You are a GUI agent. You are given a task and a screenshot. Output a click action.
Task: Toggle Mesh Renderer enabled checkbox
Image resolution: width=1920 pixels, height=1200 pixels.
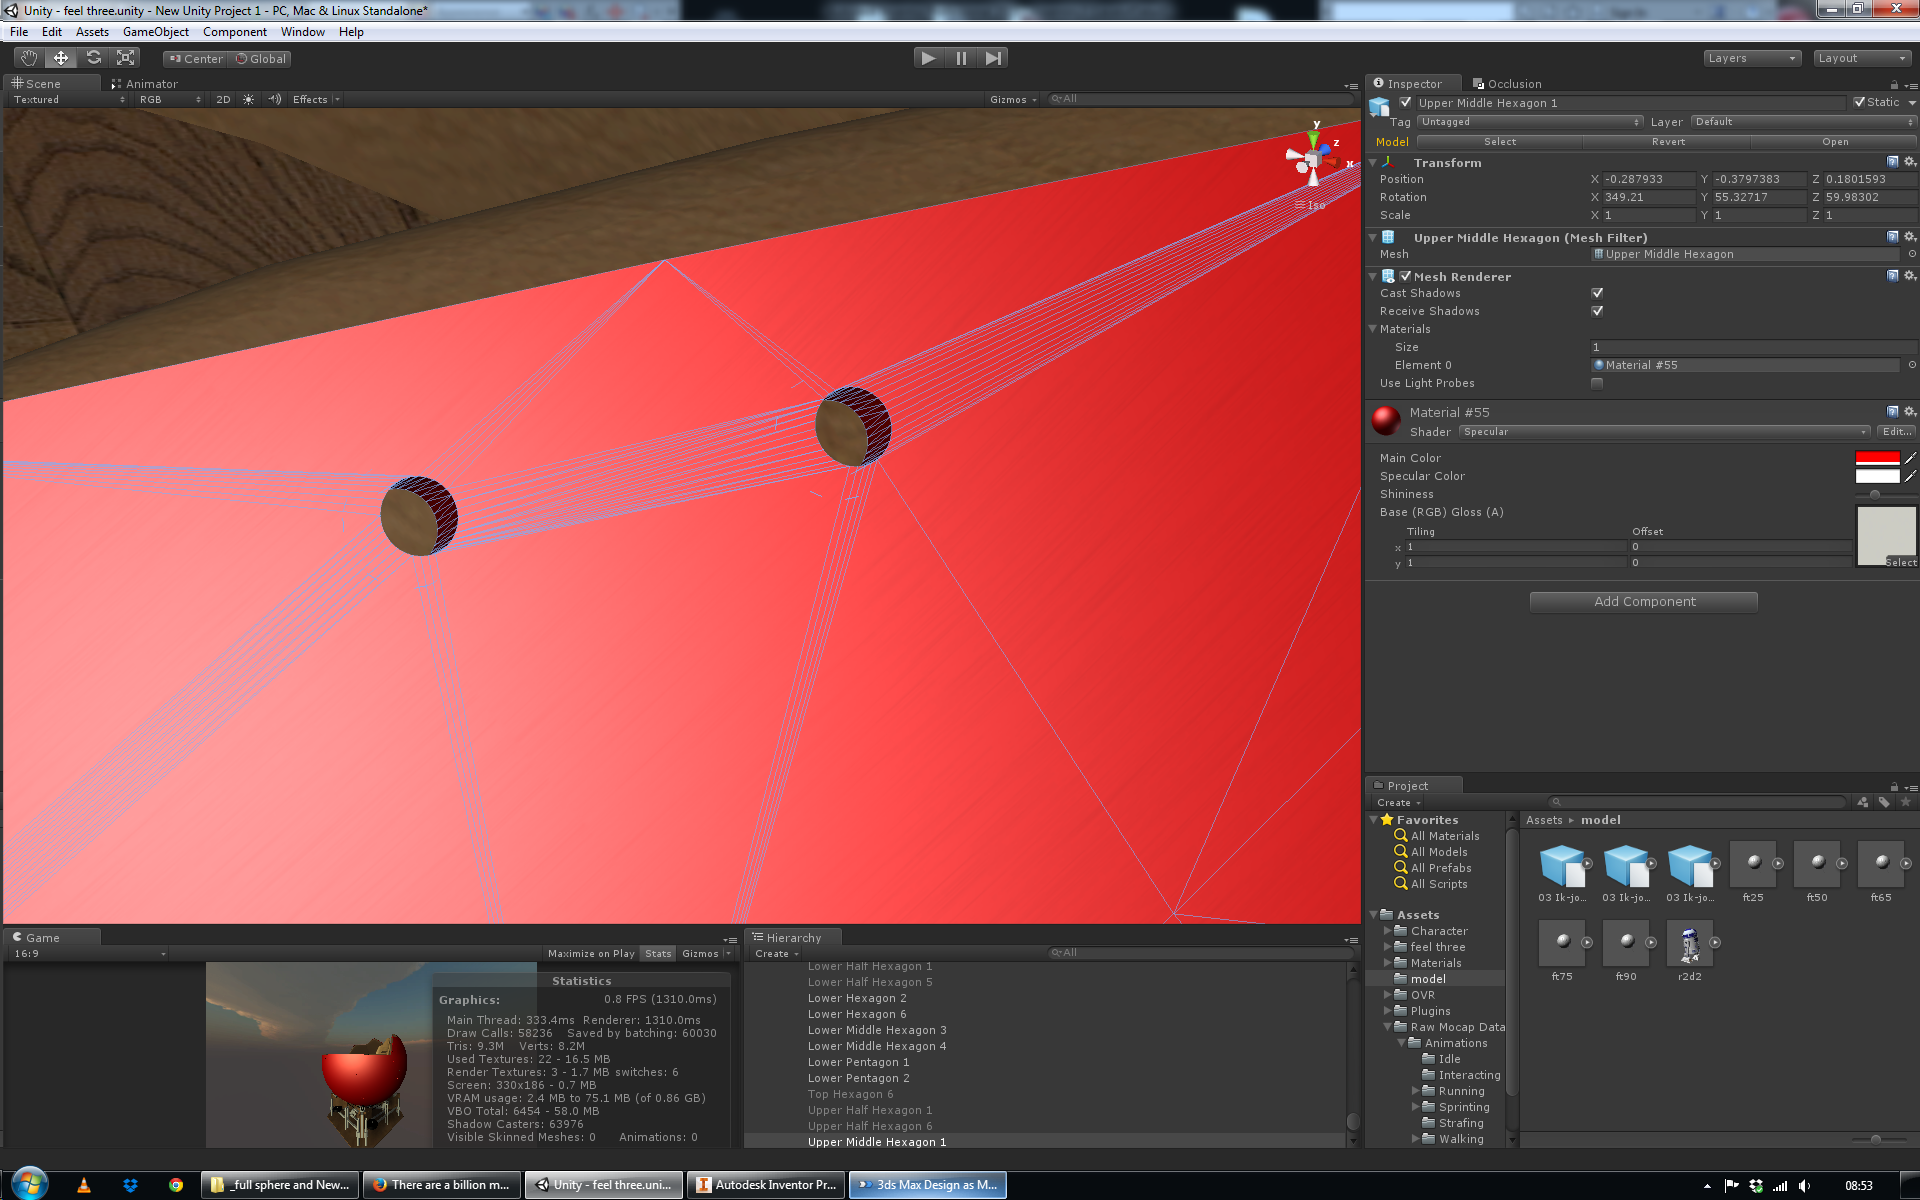pos(1406,276)
